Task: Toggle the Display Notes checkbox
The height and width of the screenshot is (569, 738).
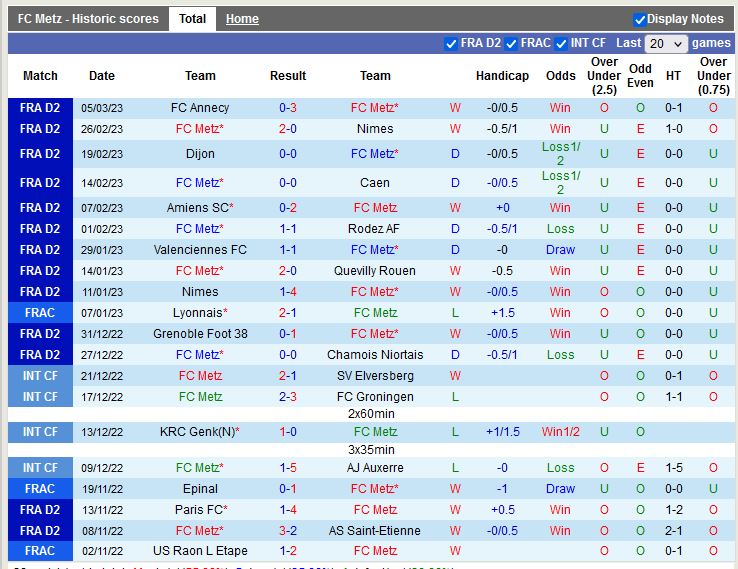Action: [640, 19]
